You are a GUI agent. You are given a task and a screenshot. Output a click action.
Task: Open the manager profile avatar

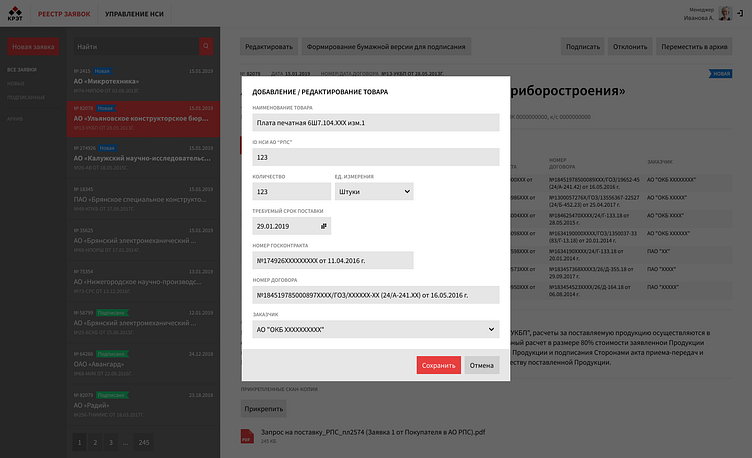[725, 13]
